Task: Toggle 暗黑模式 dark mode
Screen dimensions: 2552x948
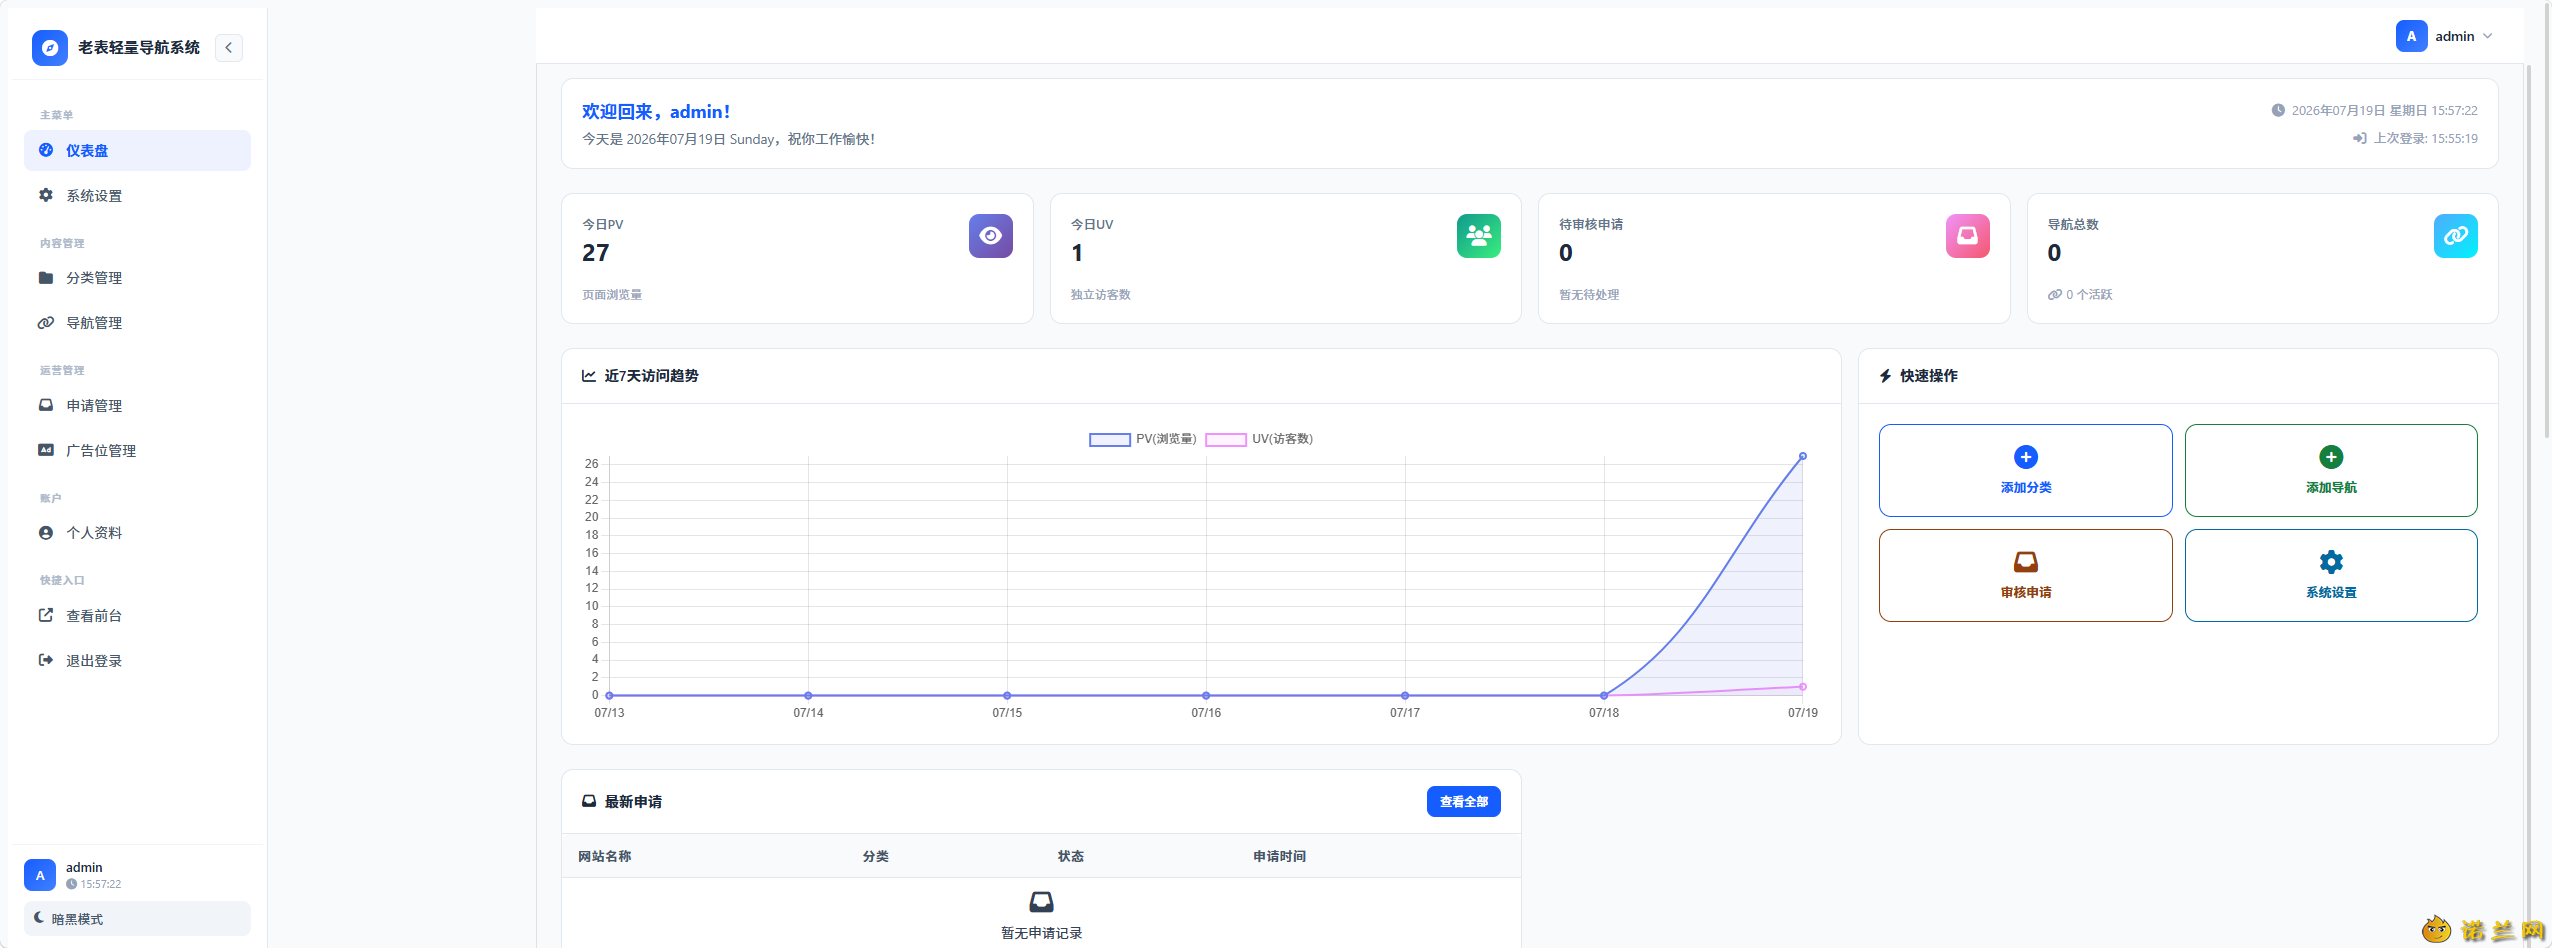Action: tap(138, 919)
